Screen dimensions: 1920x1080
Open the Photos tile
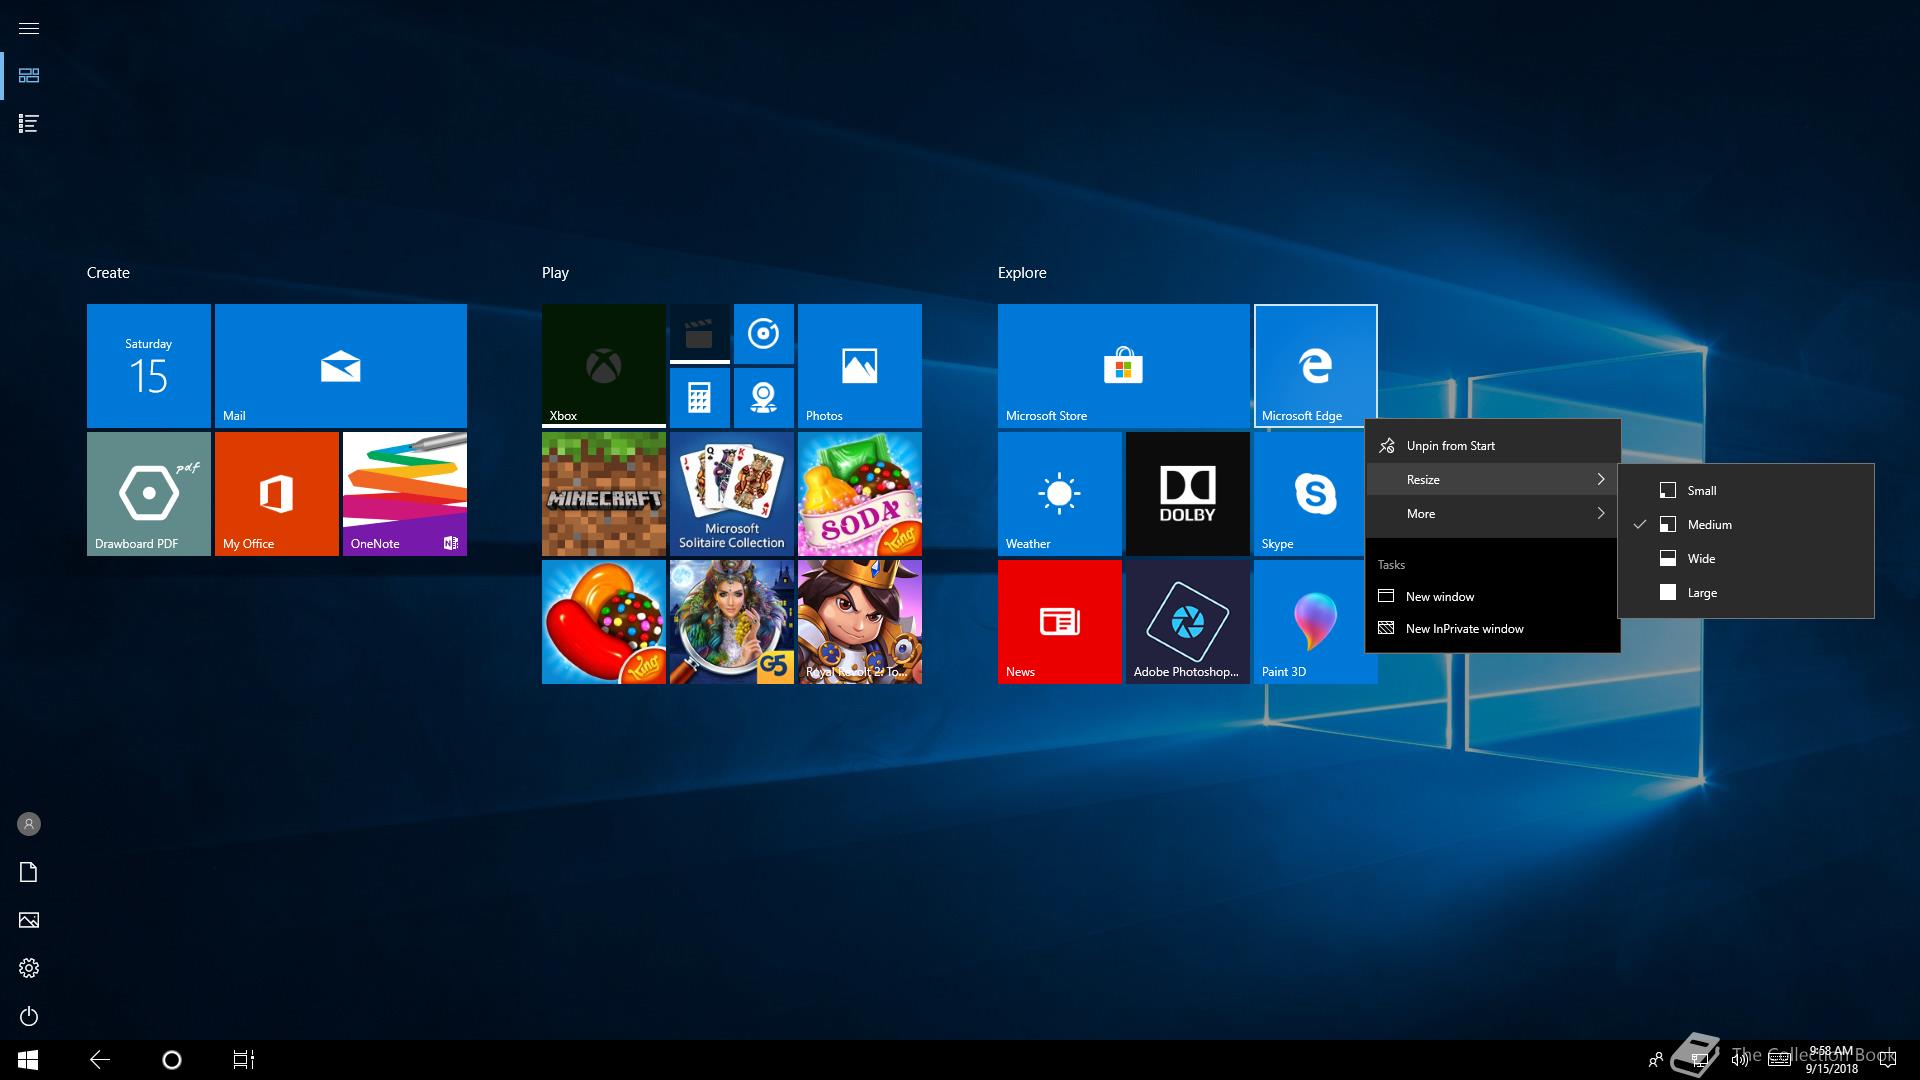pyautogui.click(x=860, y=366)
